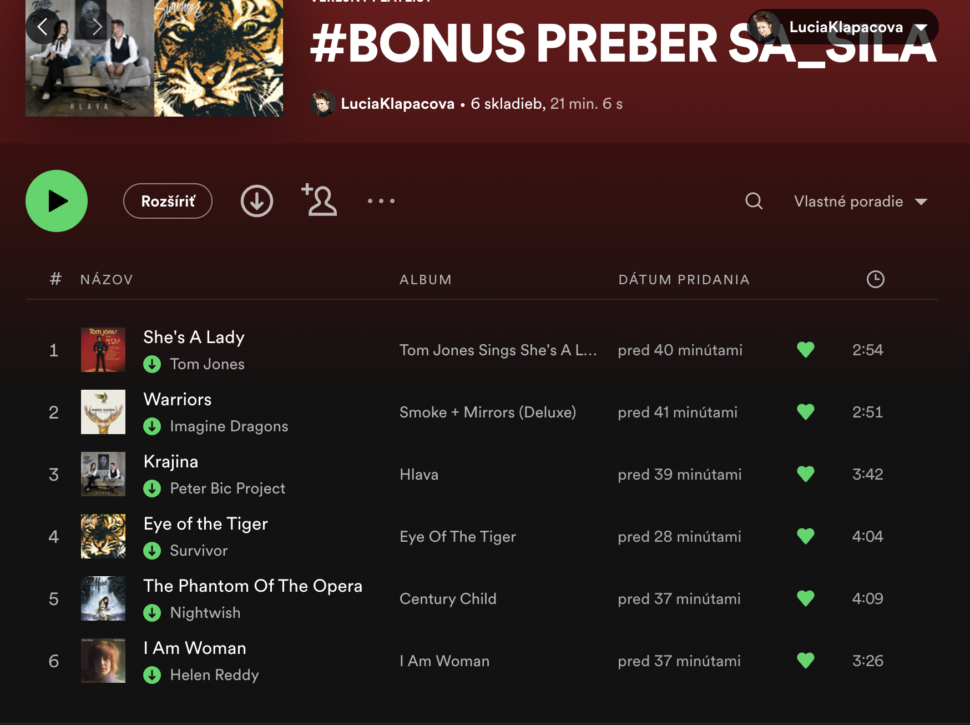This screenshot has height=725, width=970.
Task: Remove like from I Am Woman
Action: pos(805,661)
